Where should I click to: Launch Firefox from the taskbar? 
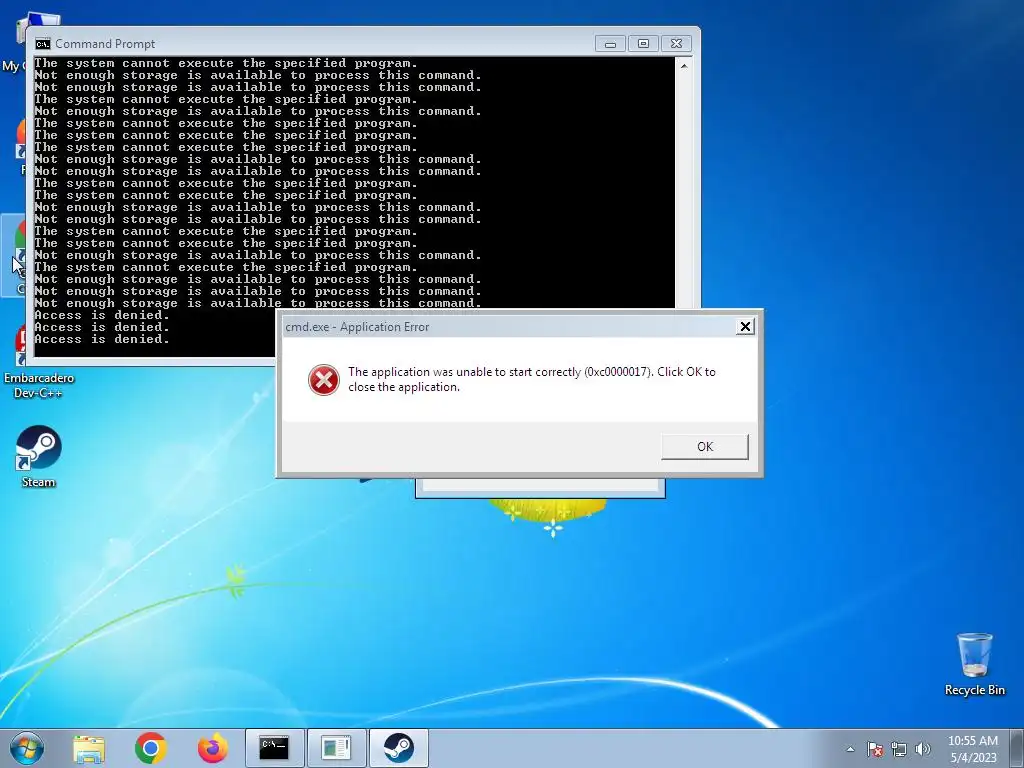[x=213, y=748]
